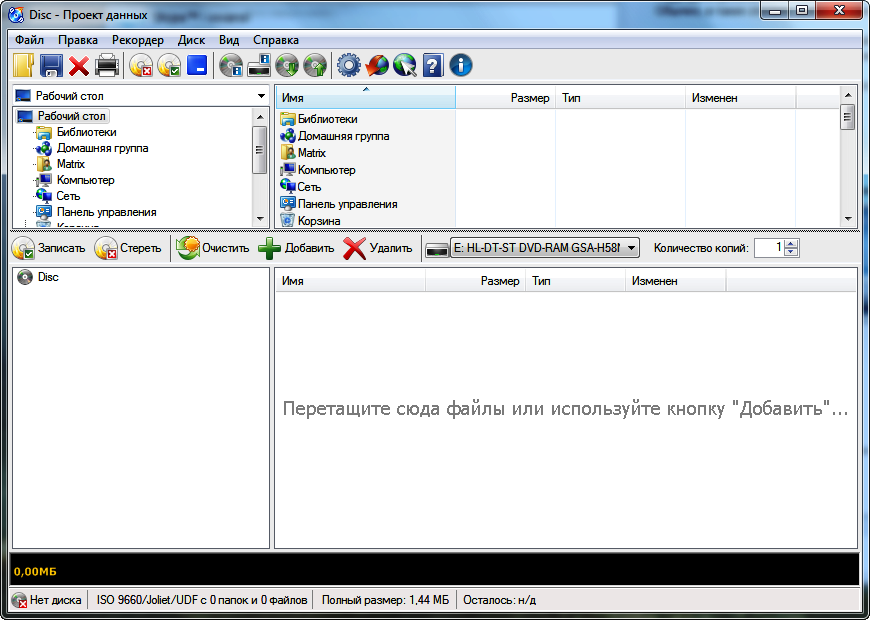
Task: Click the blue question mark help icon
Action: click(x=432, y=66)
